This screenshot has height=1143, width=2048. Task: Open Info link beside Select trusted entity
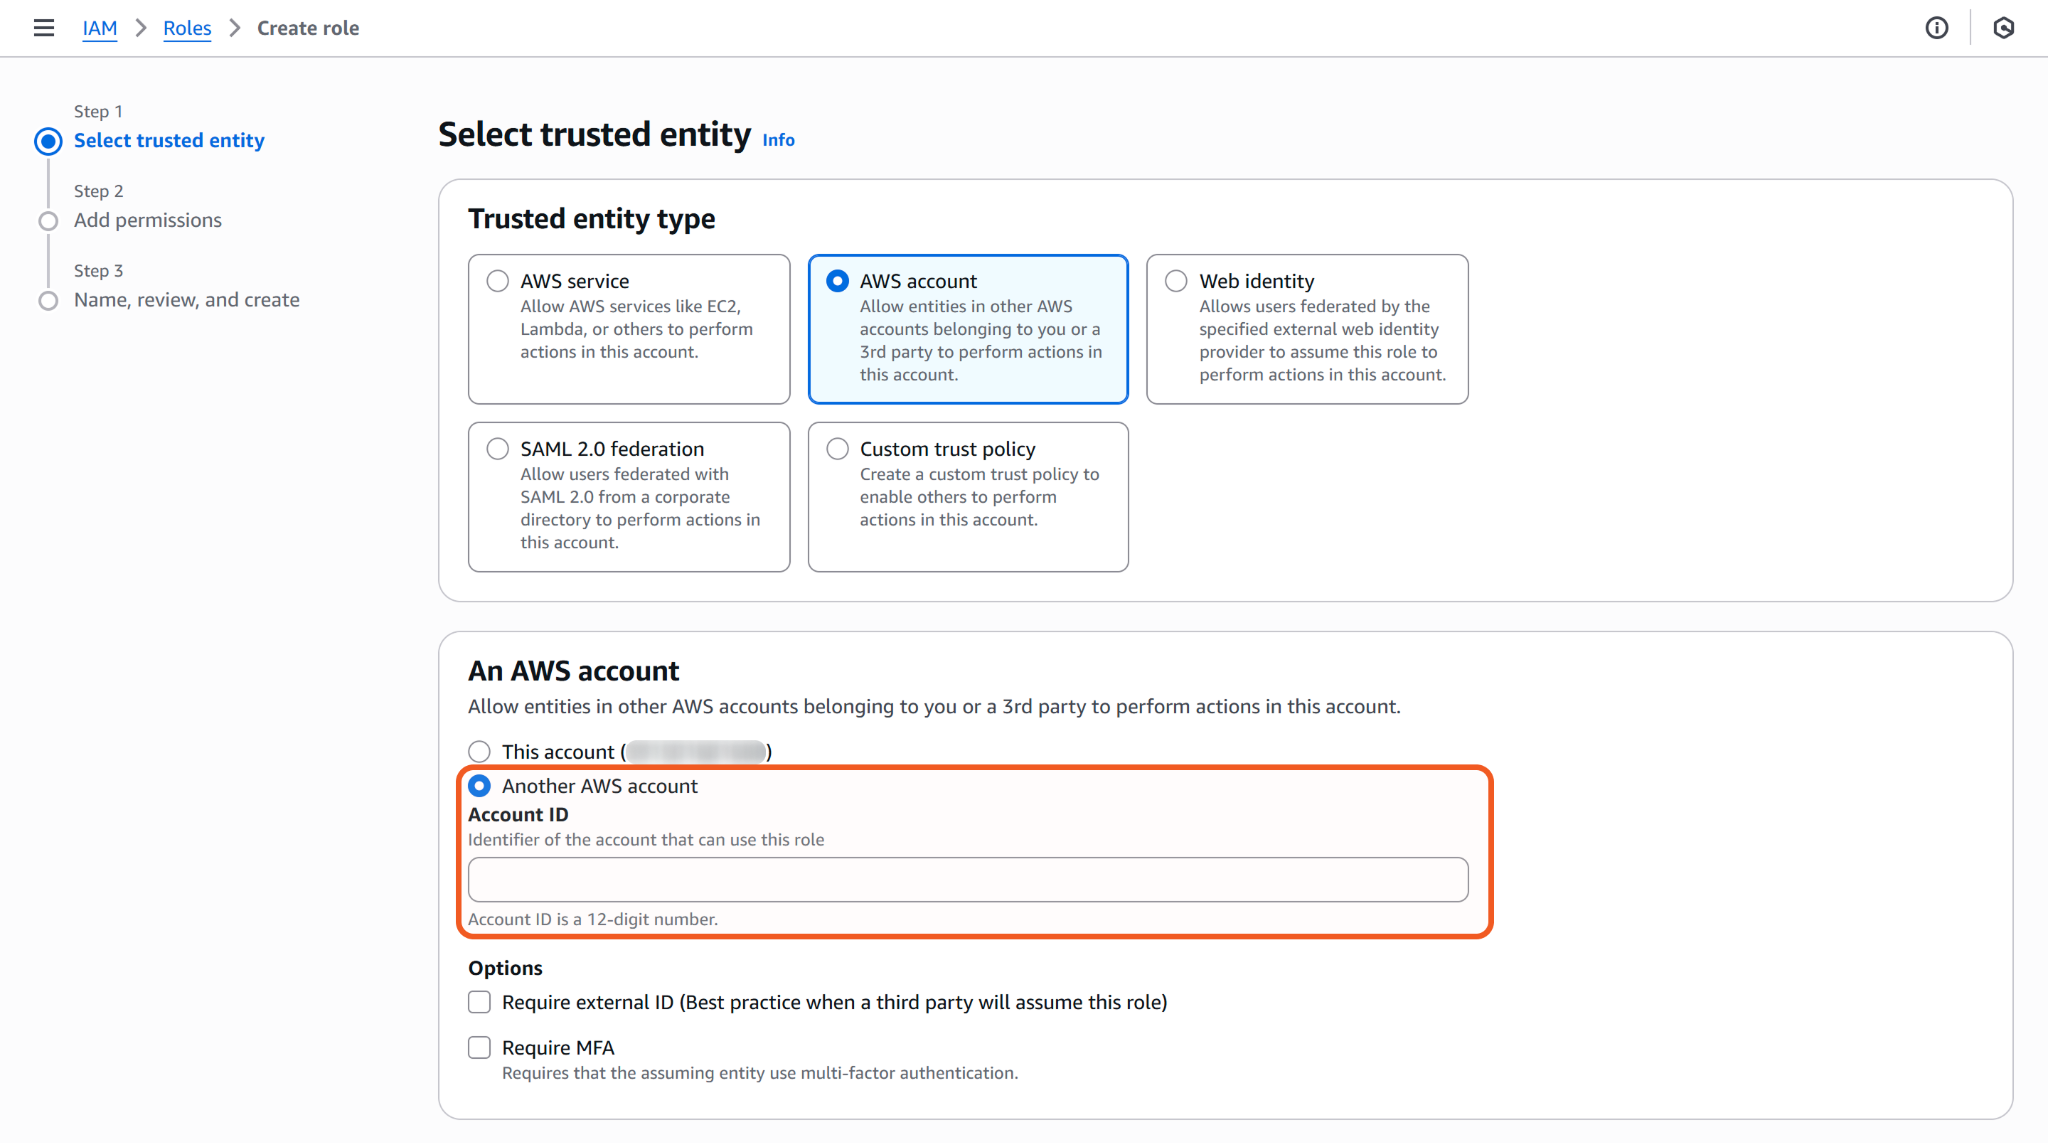coord(778,140)
